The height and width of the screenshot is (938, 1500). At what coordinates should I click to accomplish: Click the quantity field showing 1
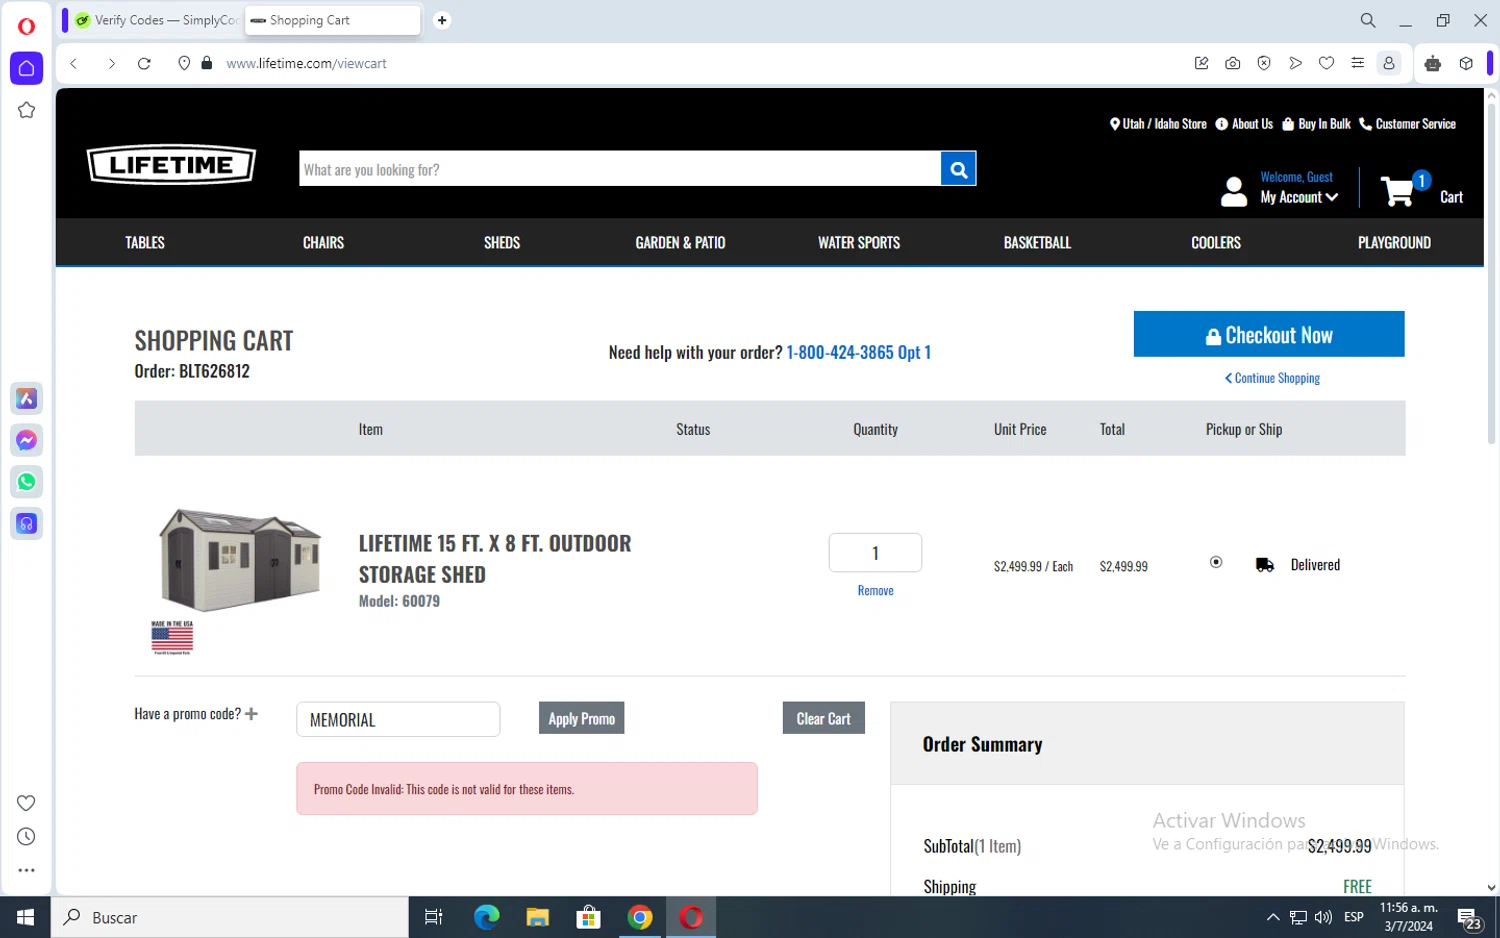(x=875, y=553)
